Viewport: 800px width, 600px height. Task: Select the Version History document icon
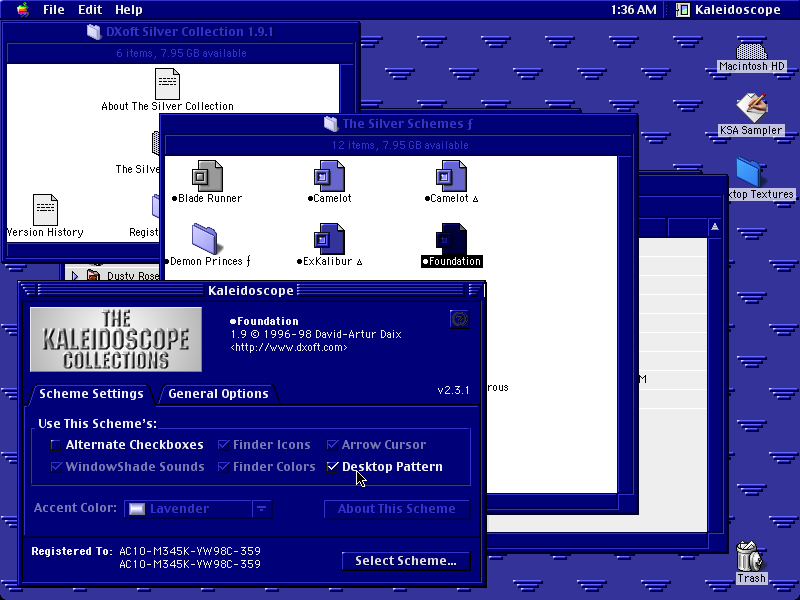point(45,210)
